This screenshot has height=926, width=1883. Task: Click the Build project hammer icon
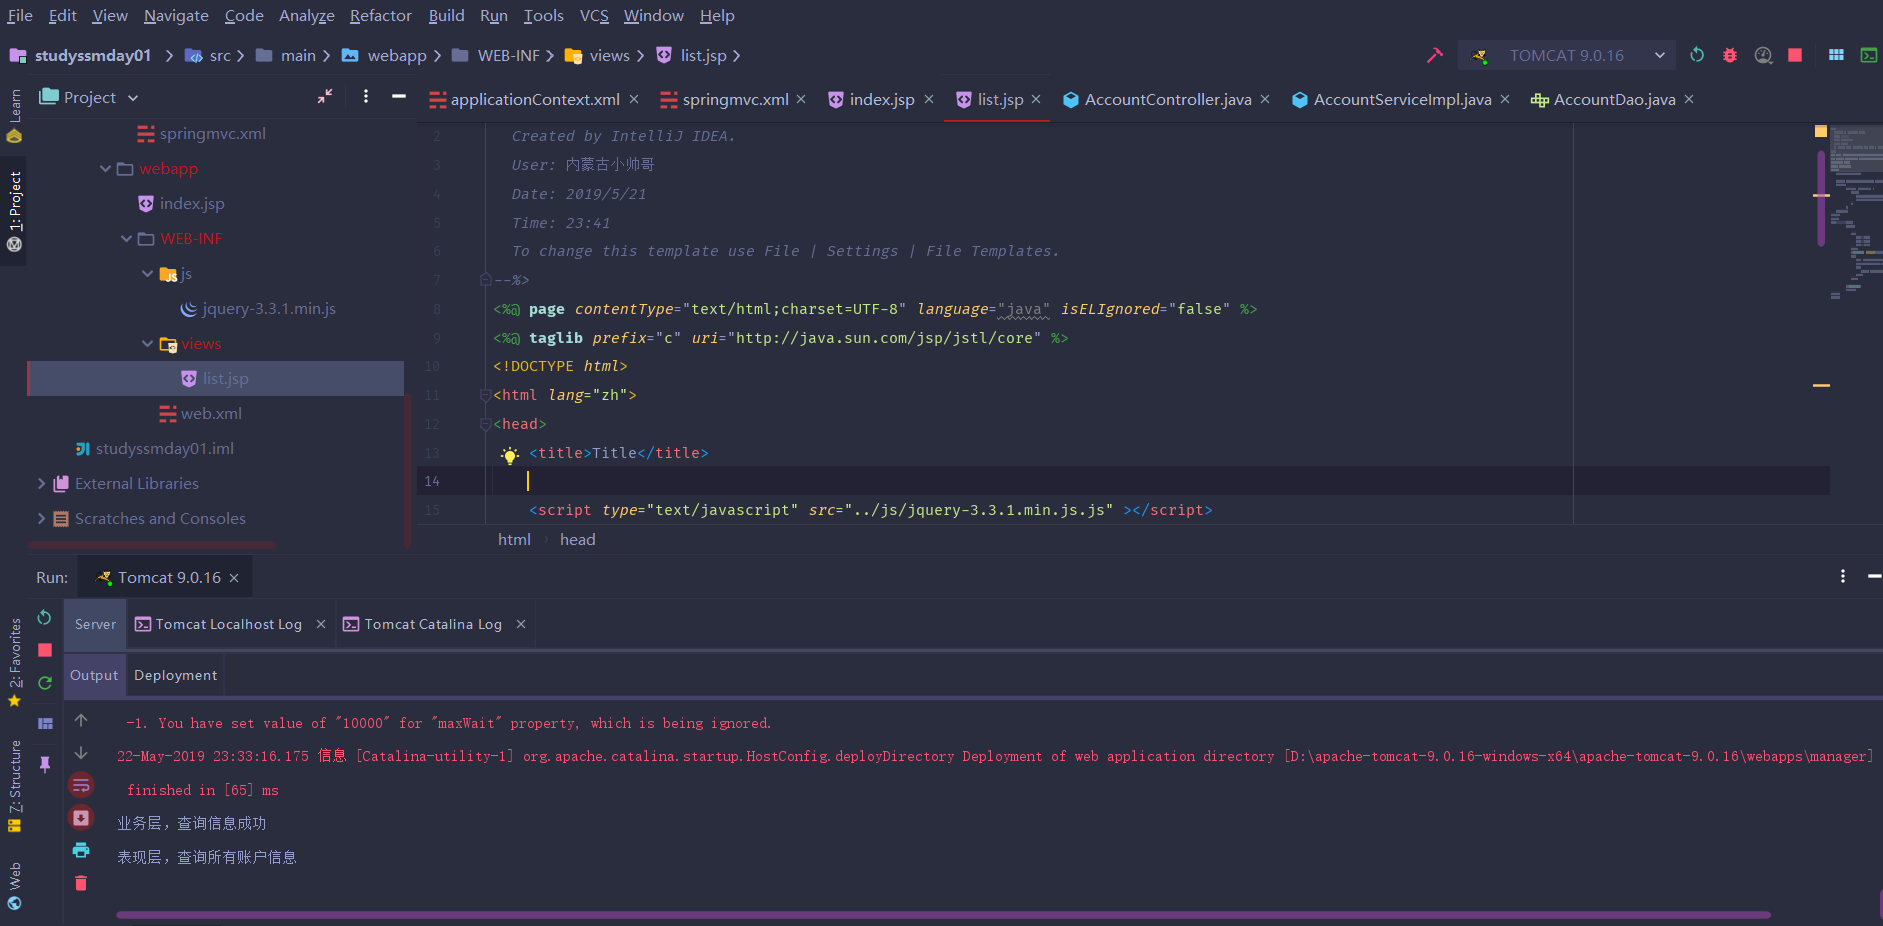point(1435,55)
